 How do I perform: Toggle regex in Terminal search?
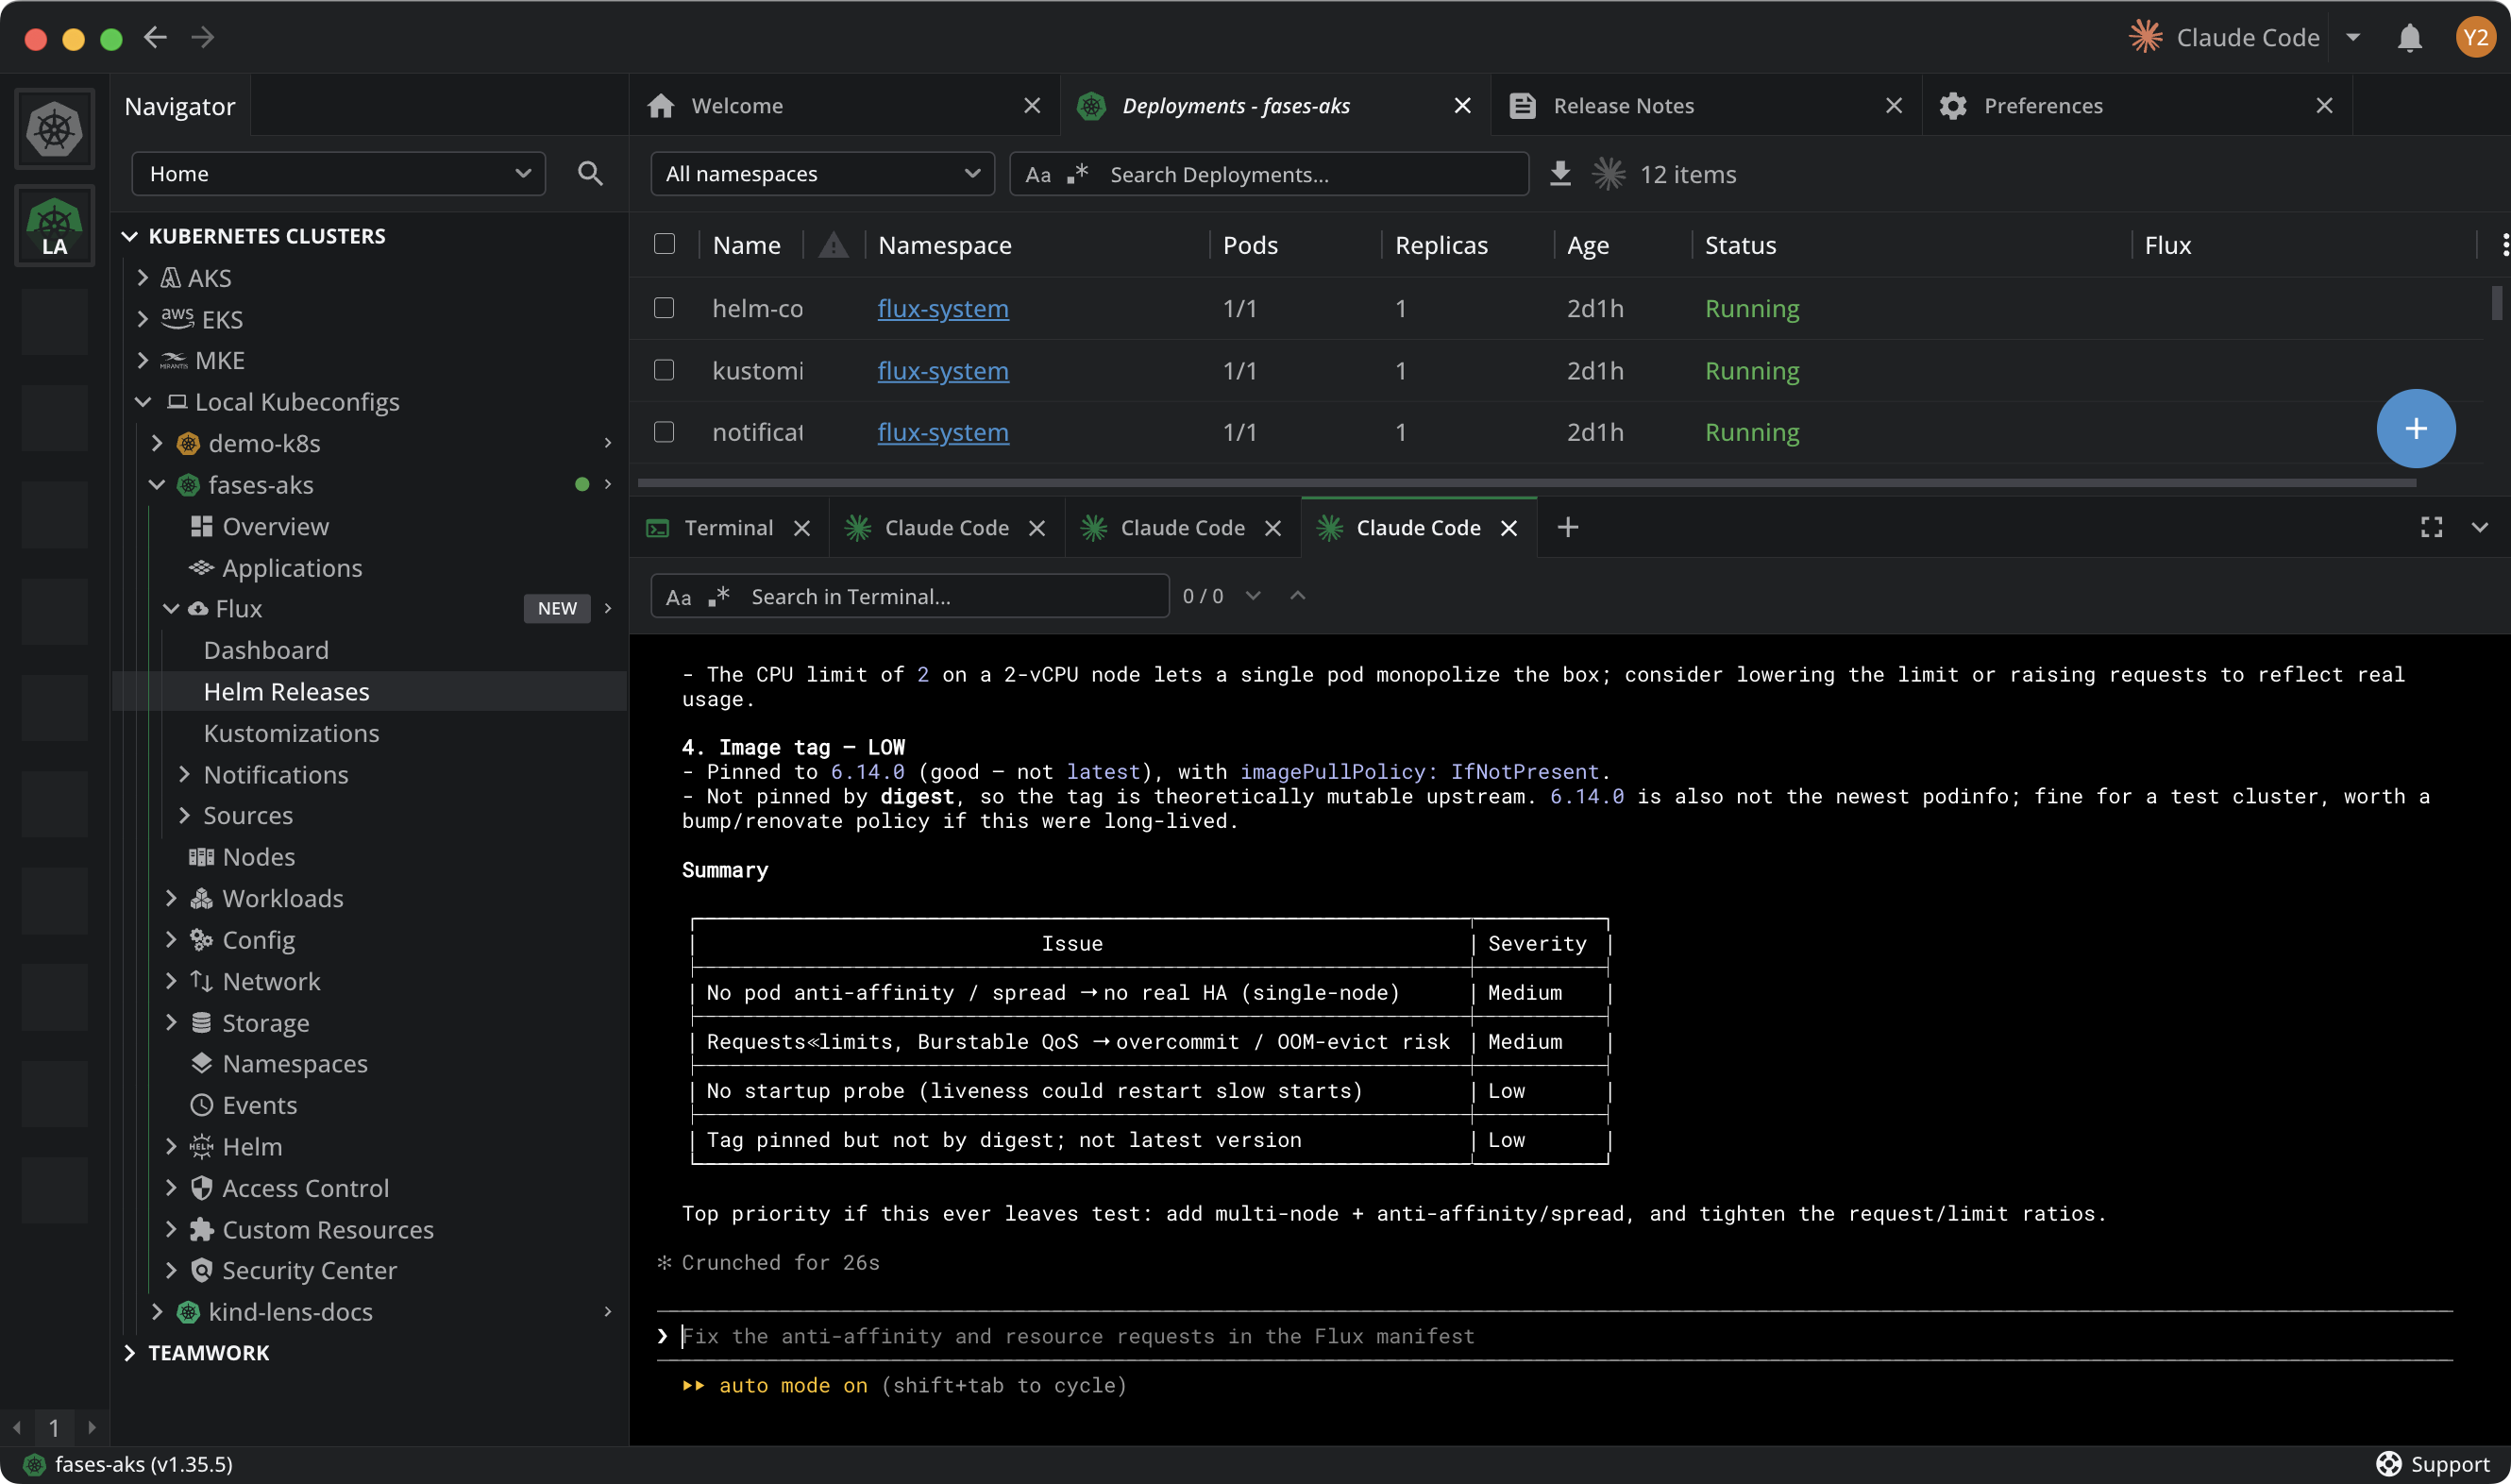[x=719, y=597]
